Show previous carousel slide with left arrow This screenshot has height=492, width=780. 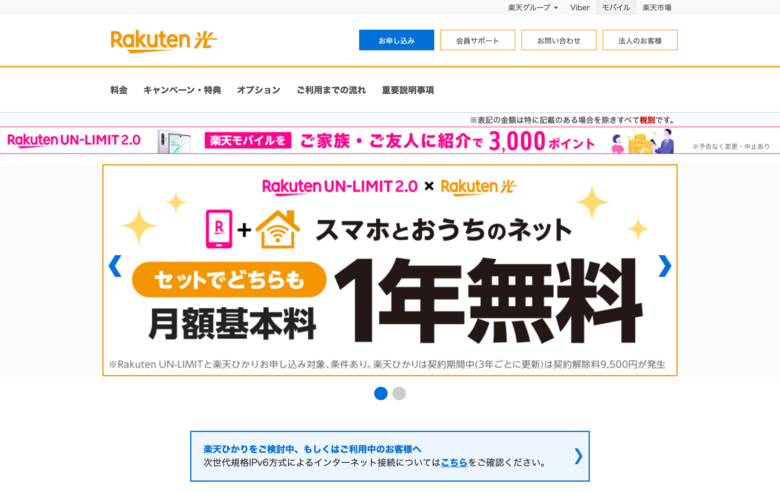[115, 266]
